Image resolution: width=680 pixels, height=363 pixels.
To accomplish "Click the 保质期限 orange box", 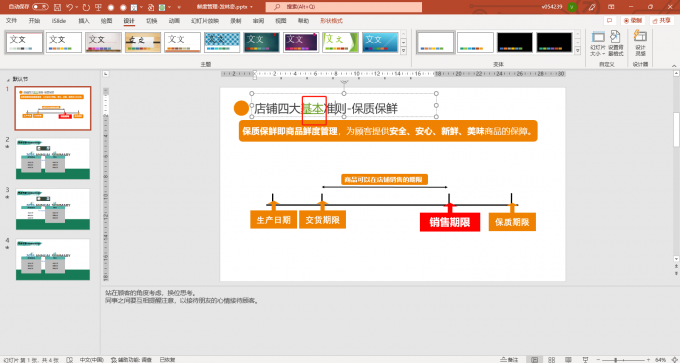I will 512,222.
